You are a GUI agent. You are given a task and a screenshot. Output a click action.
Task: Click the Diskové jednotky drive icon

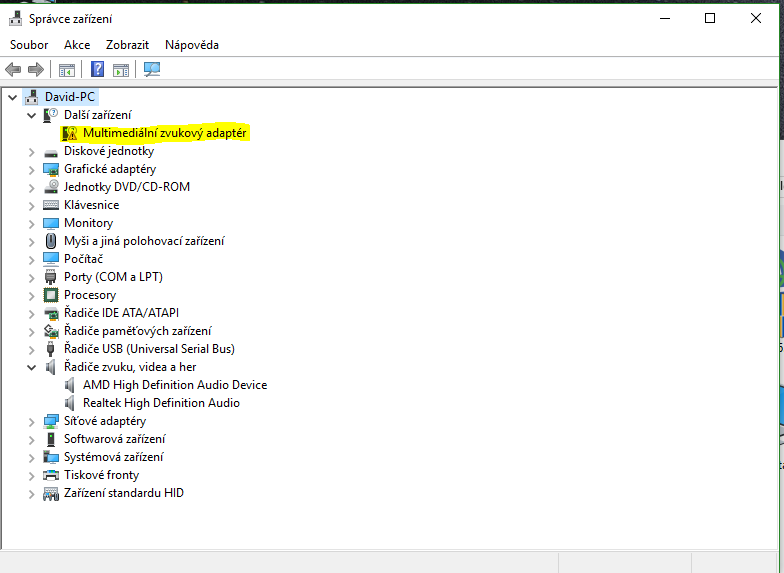(50, 152)
